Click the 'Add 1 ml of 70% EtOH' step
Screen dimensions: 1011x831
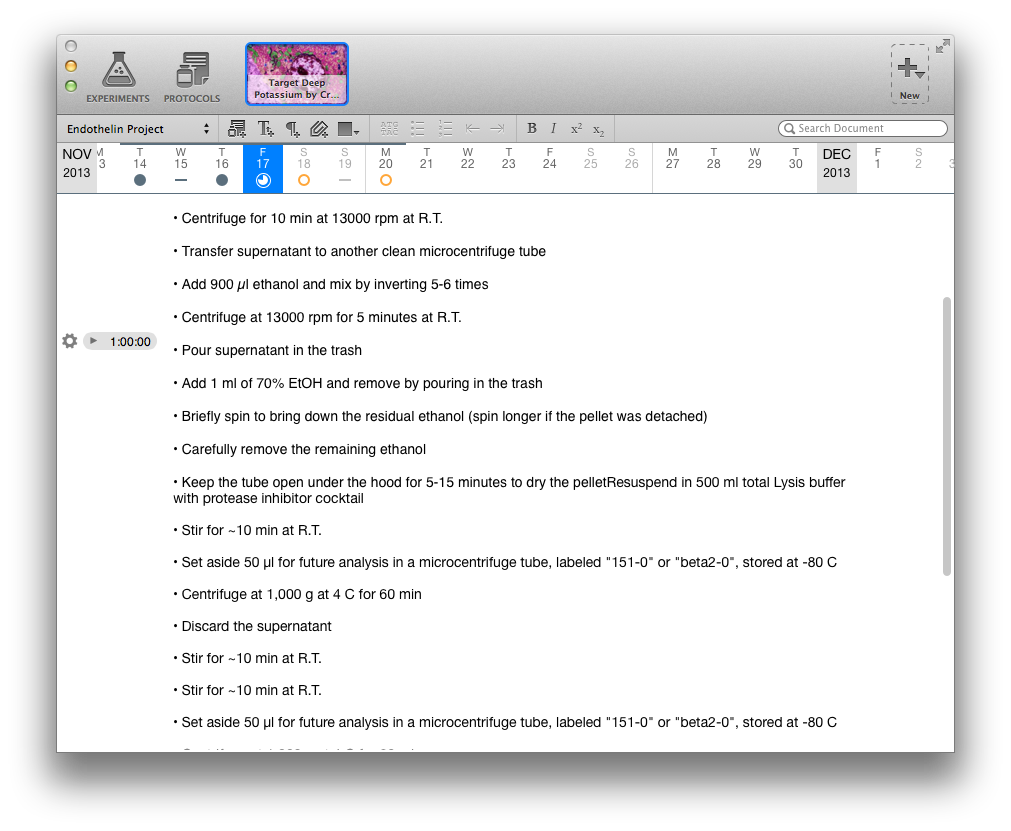(x=358, y=383)
